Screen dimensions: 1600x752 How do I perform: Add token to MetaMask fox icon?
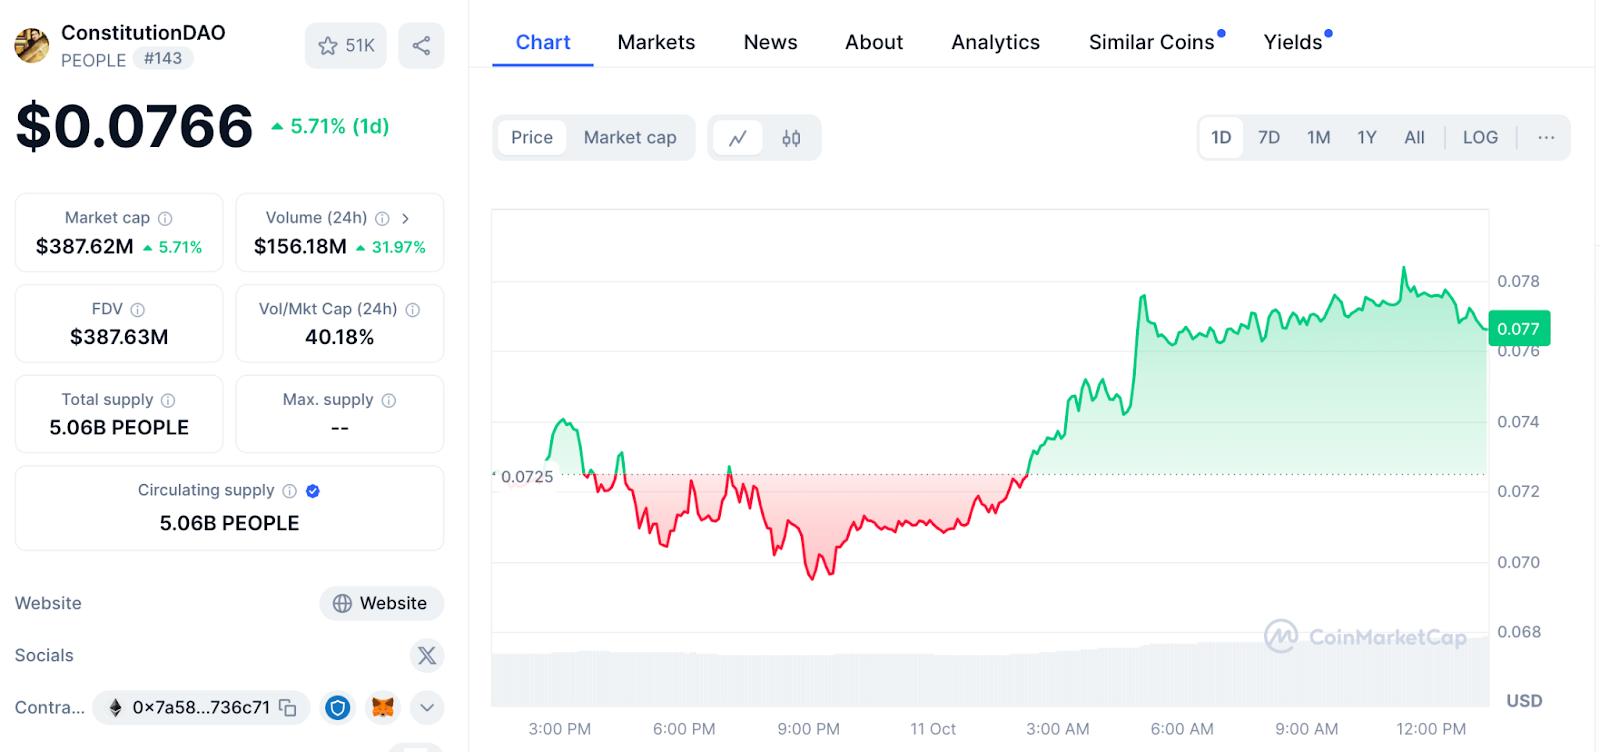point(383,707)
